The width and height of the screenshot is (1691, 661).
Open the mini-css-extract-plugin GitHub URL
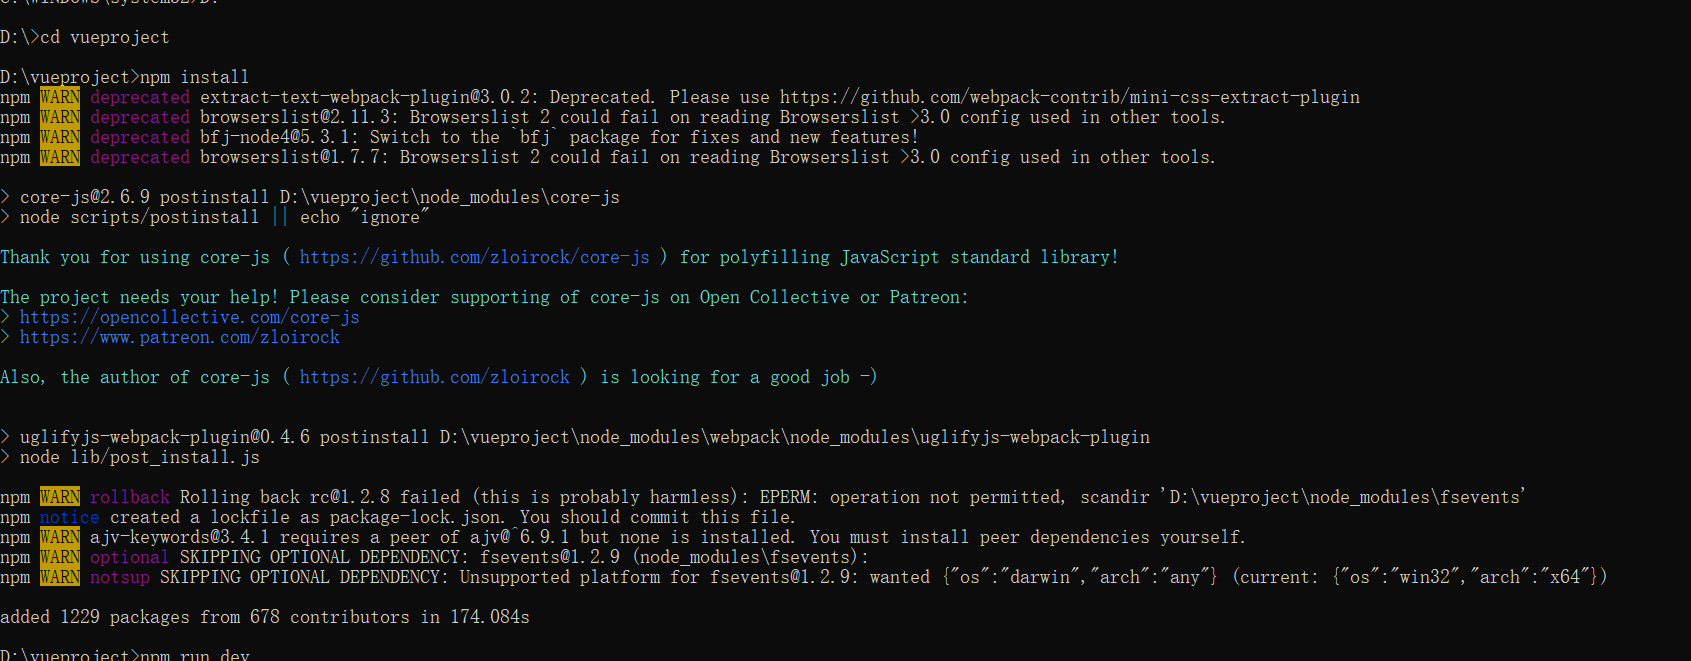point(1069,97)
